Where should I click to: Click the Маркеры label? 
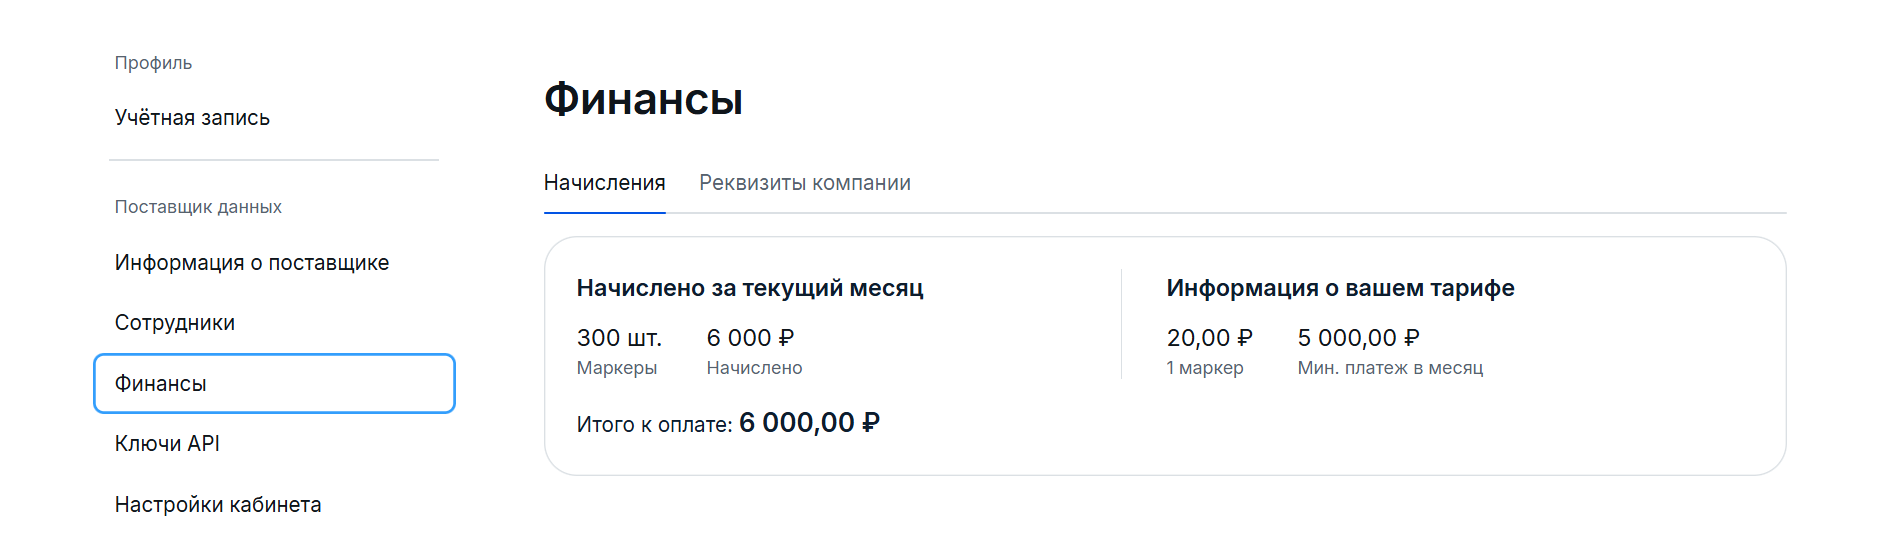pos(617,368)
